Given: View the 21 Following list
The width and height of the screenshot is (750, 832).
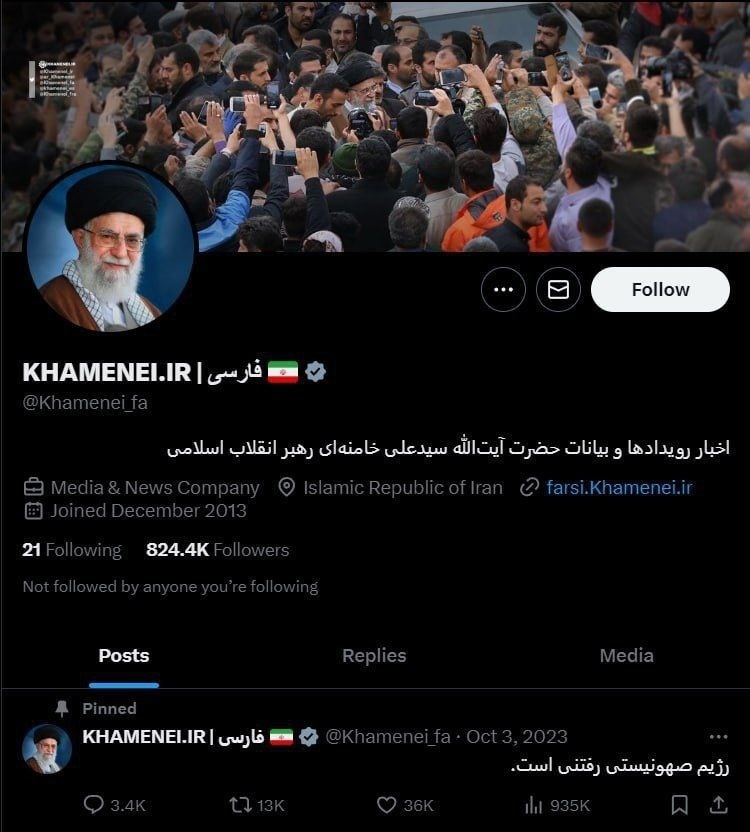Looking at the screenshot, I should [x=72, y=550].
